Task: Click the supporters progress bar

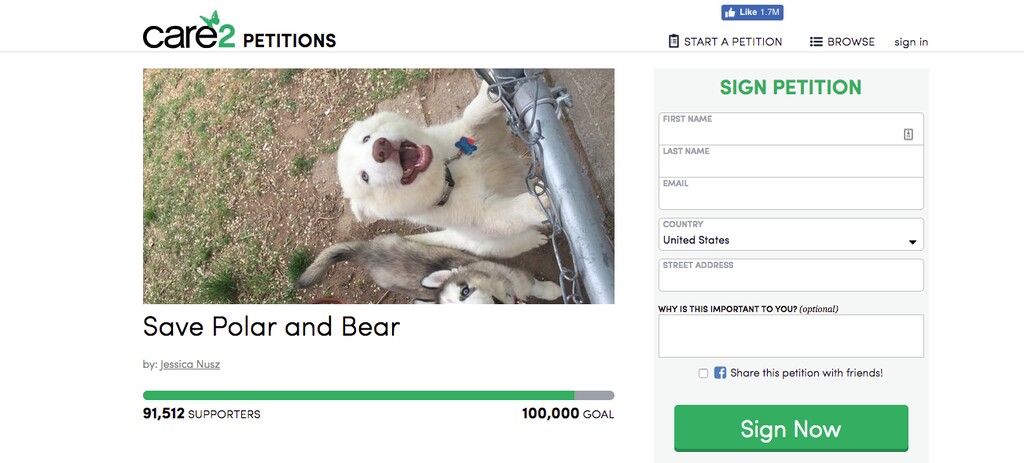Action: pyautogui.click(x=378, y=395)
